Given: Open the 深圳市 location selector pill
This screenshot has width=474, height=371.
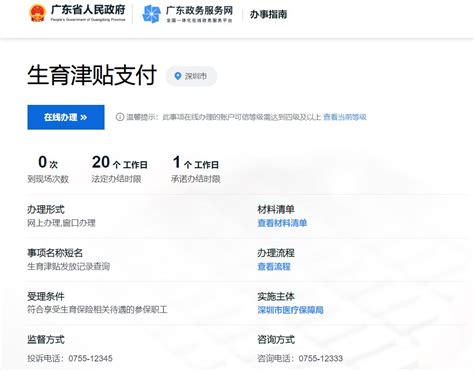Looking at the screenshot, I should [x=191, y=76].
